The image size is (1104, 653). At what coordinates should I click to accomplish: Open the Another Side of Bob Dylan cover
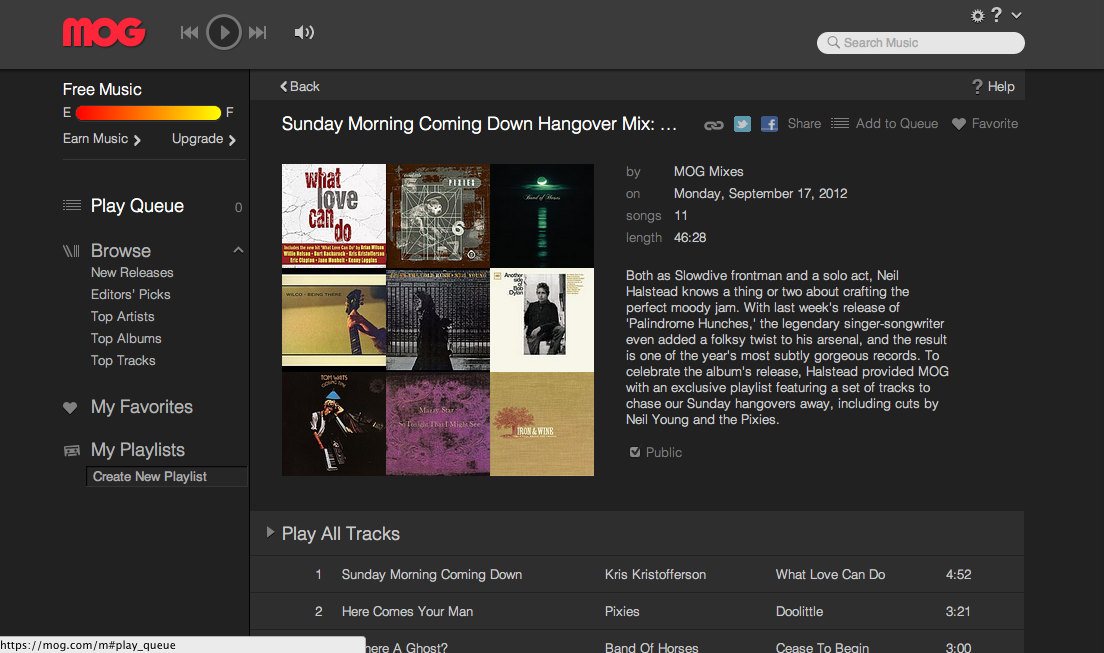pyautogui.click(x=542, y=320)
